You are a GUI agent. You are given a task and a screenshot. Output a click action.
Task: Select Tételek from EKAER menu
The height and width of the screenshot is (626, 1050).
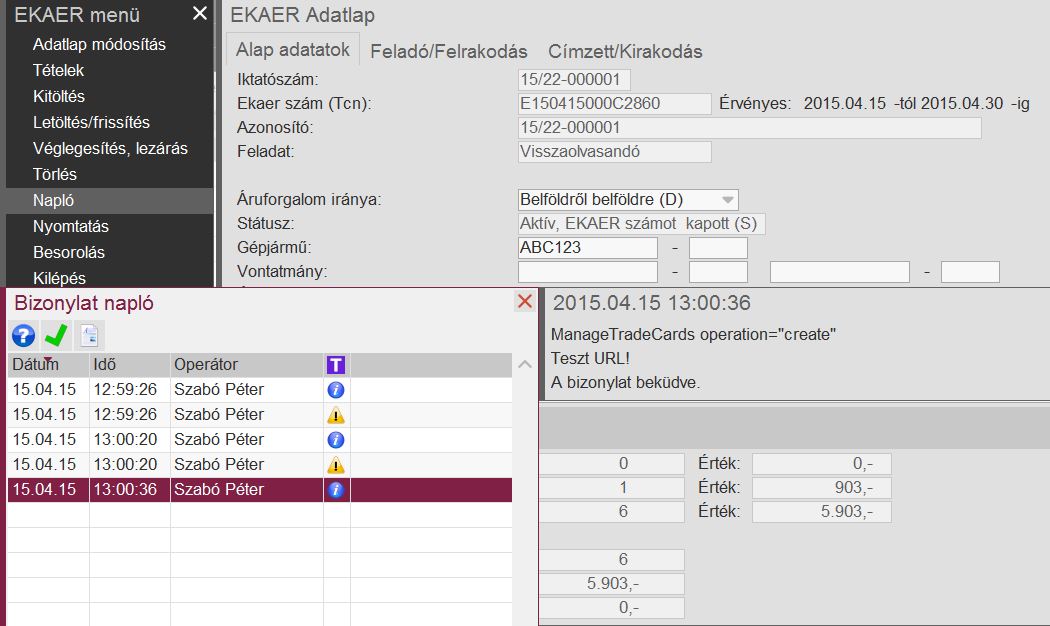pyautogui.click(x=58, y=70)
